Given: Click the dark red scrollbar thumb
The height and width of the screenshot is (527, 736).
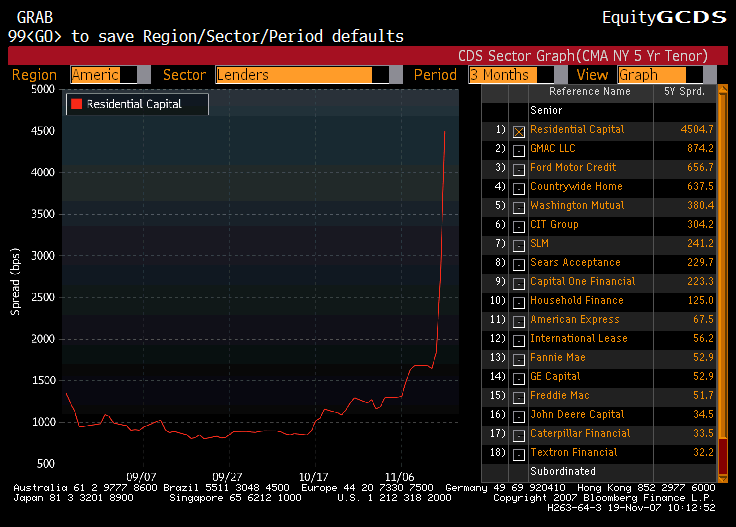Looking at the screenshot, I should point(723,457).
